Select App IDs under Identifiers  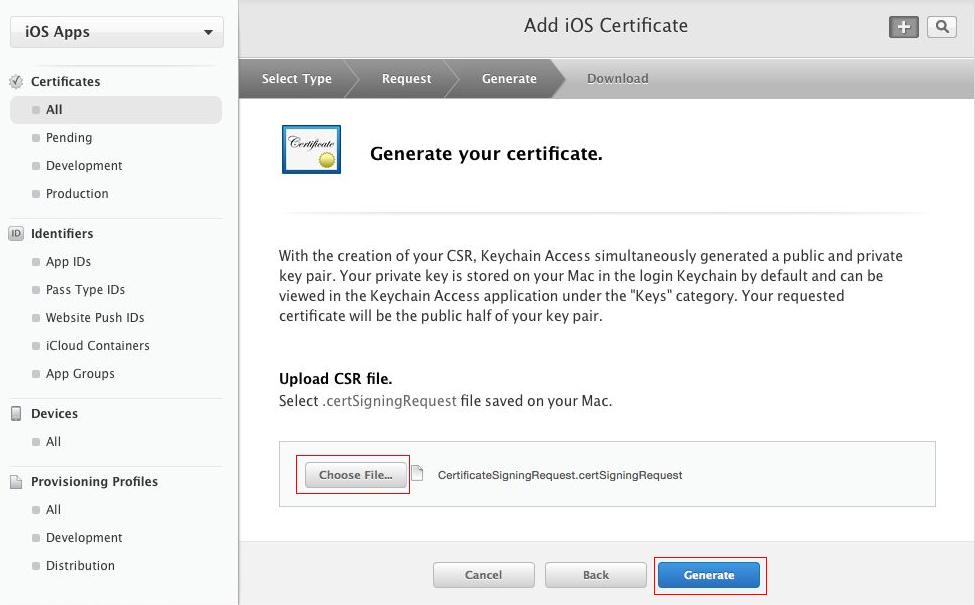pos(68,262)
